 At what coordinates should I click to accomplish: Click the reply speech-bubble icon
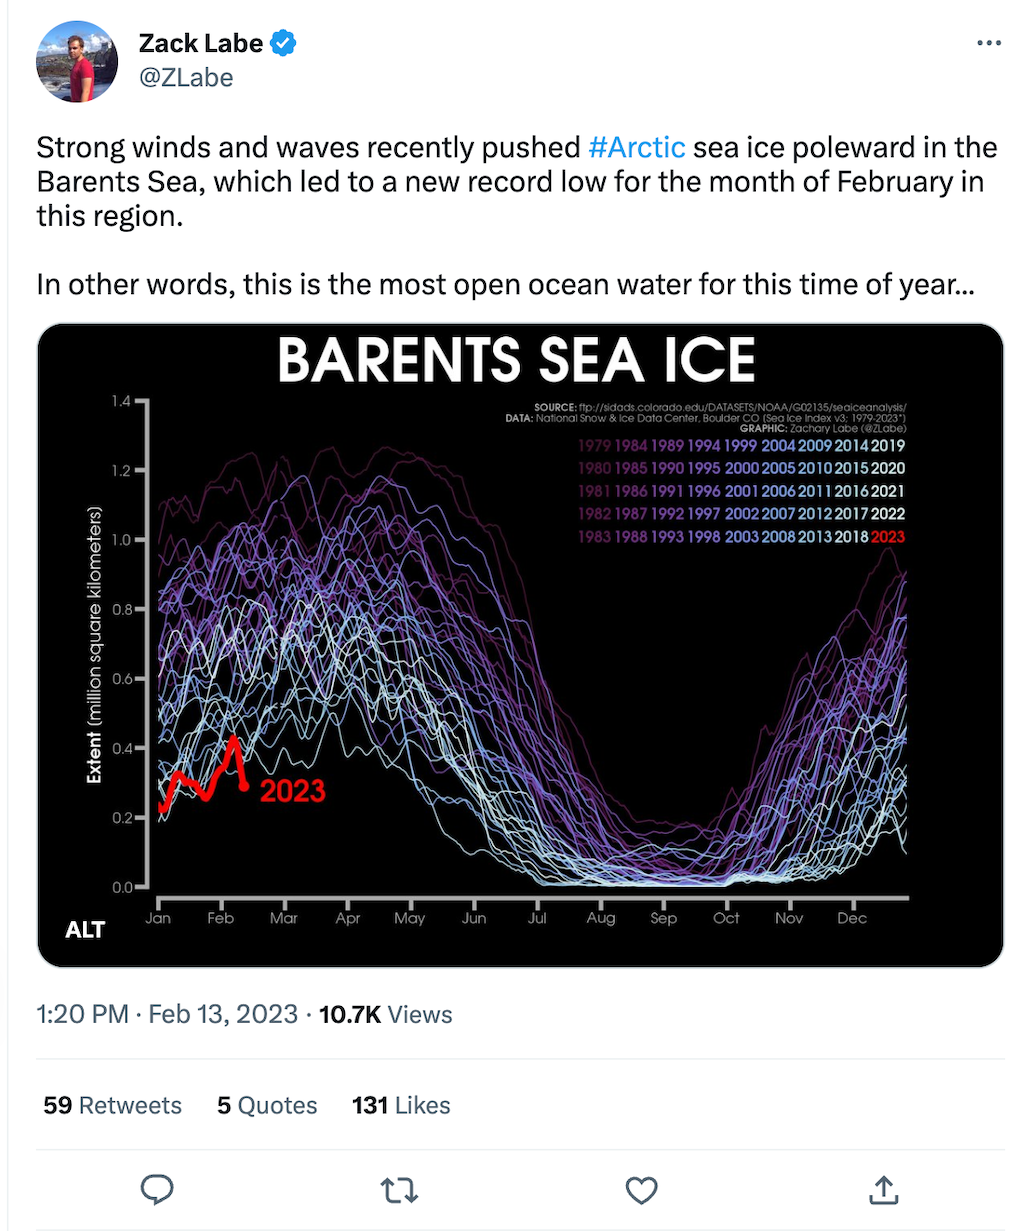coord(158,1190)
